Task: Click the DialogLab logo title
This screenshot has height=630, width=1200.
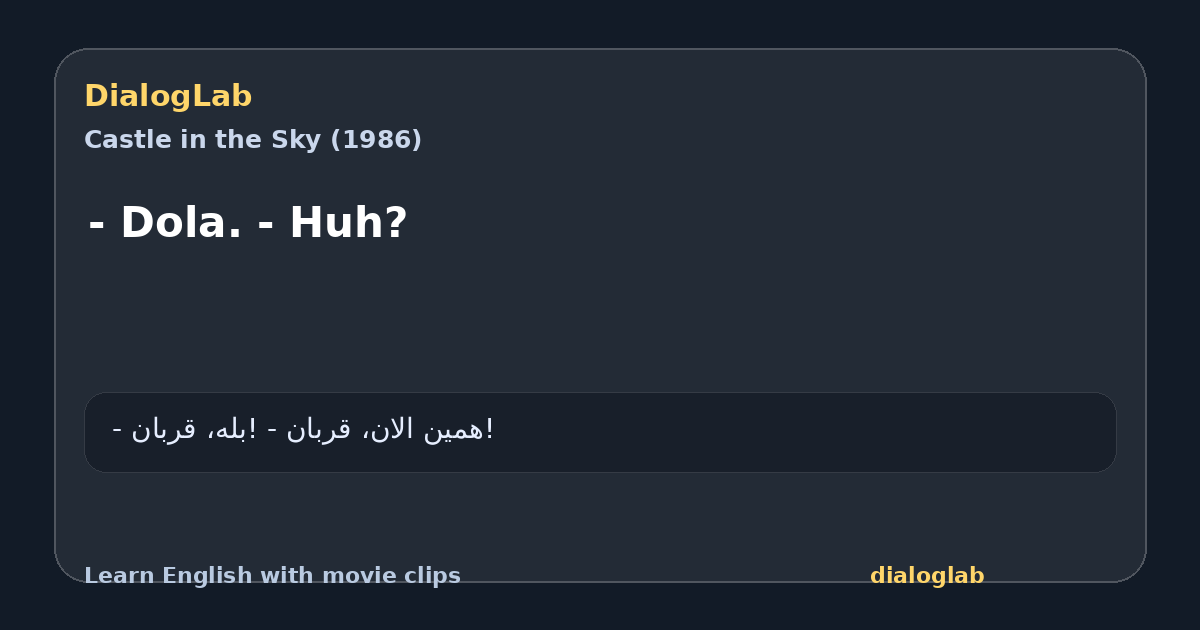Action: (168, 96)
